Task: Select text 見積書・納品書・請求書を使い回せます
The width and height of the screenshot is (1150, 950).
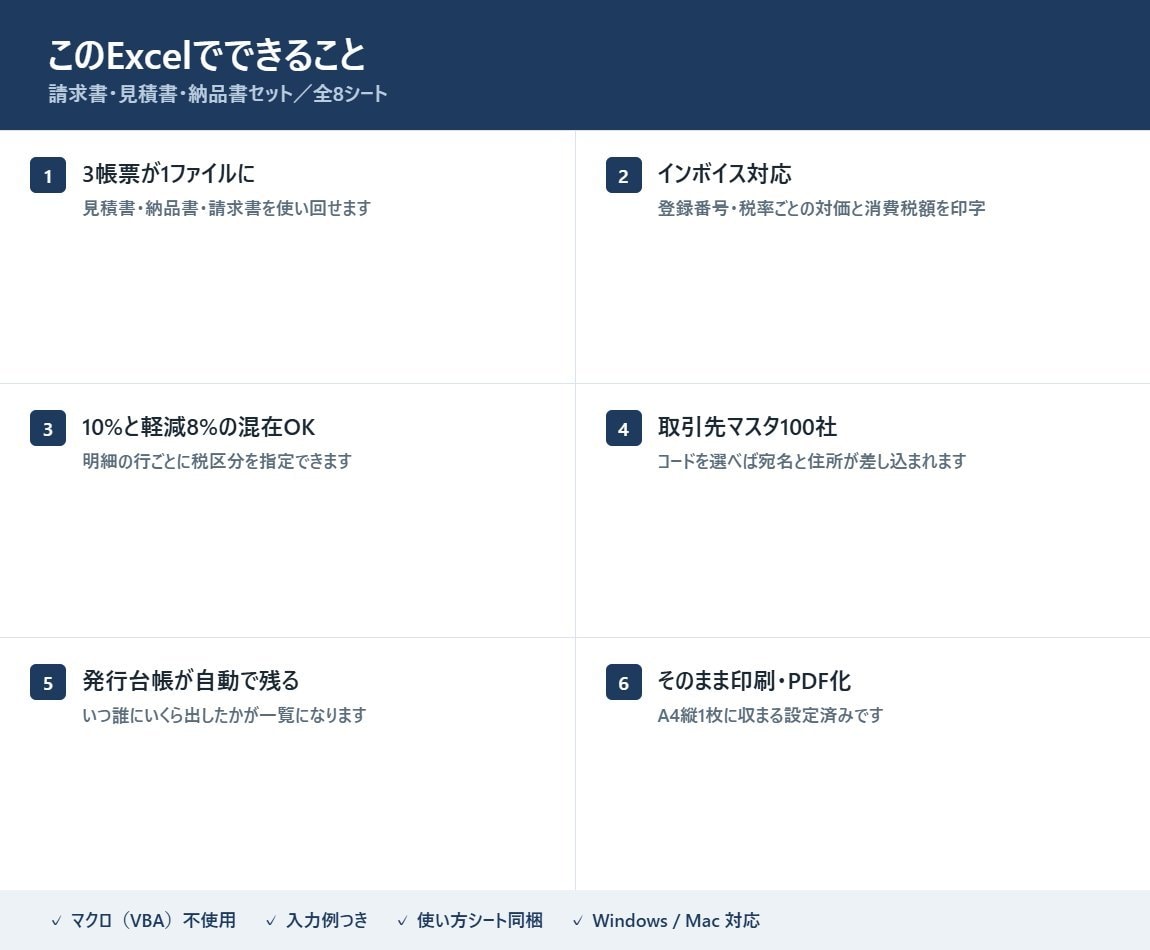Action: [227, 208]
